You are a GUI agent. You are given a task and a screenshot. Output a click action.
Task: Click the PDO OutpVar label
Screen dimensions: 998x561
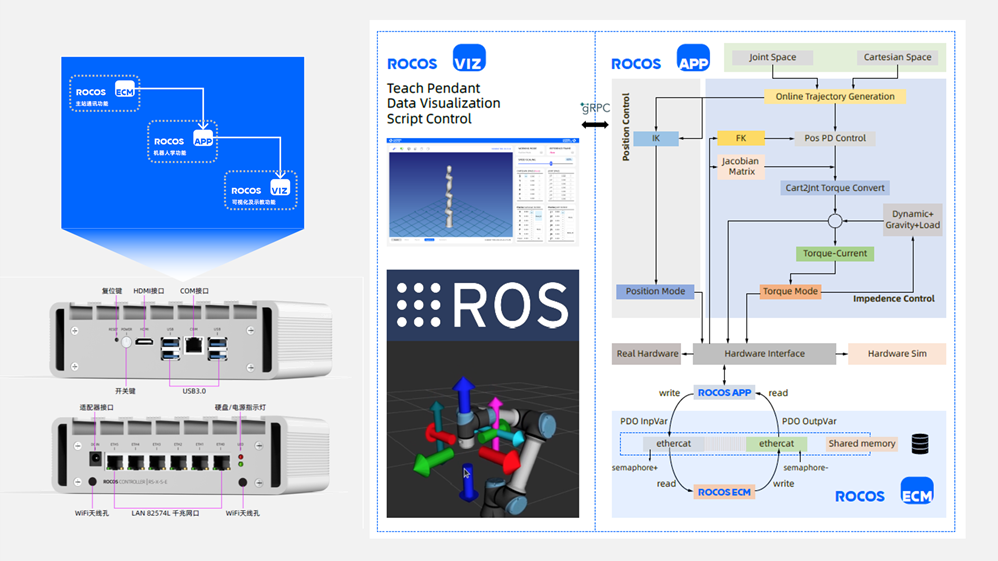coord(809,422)
